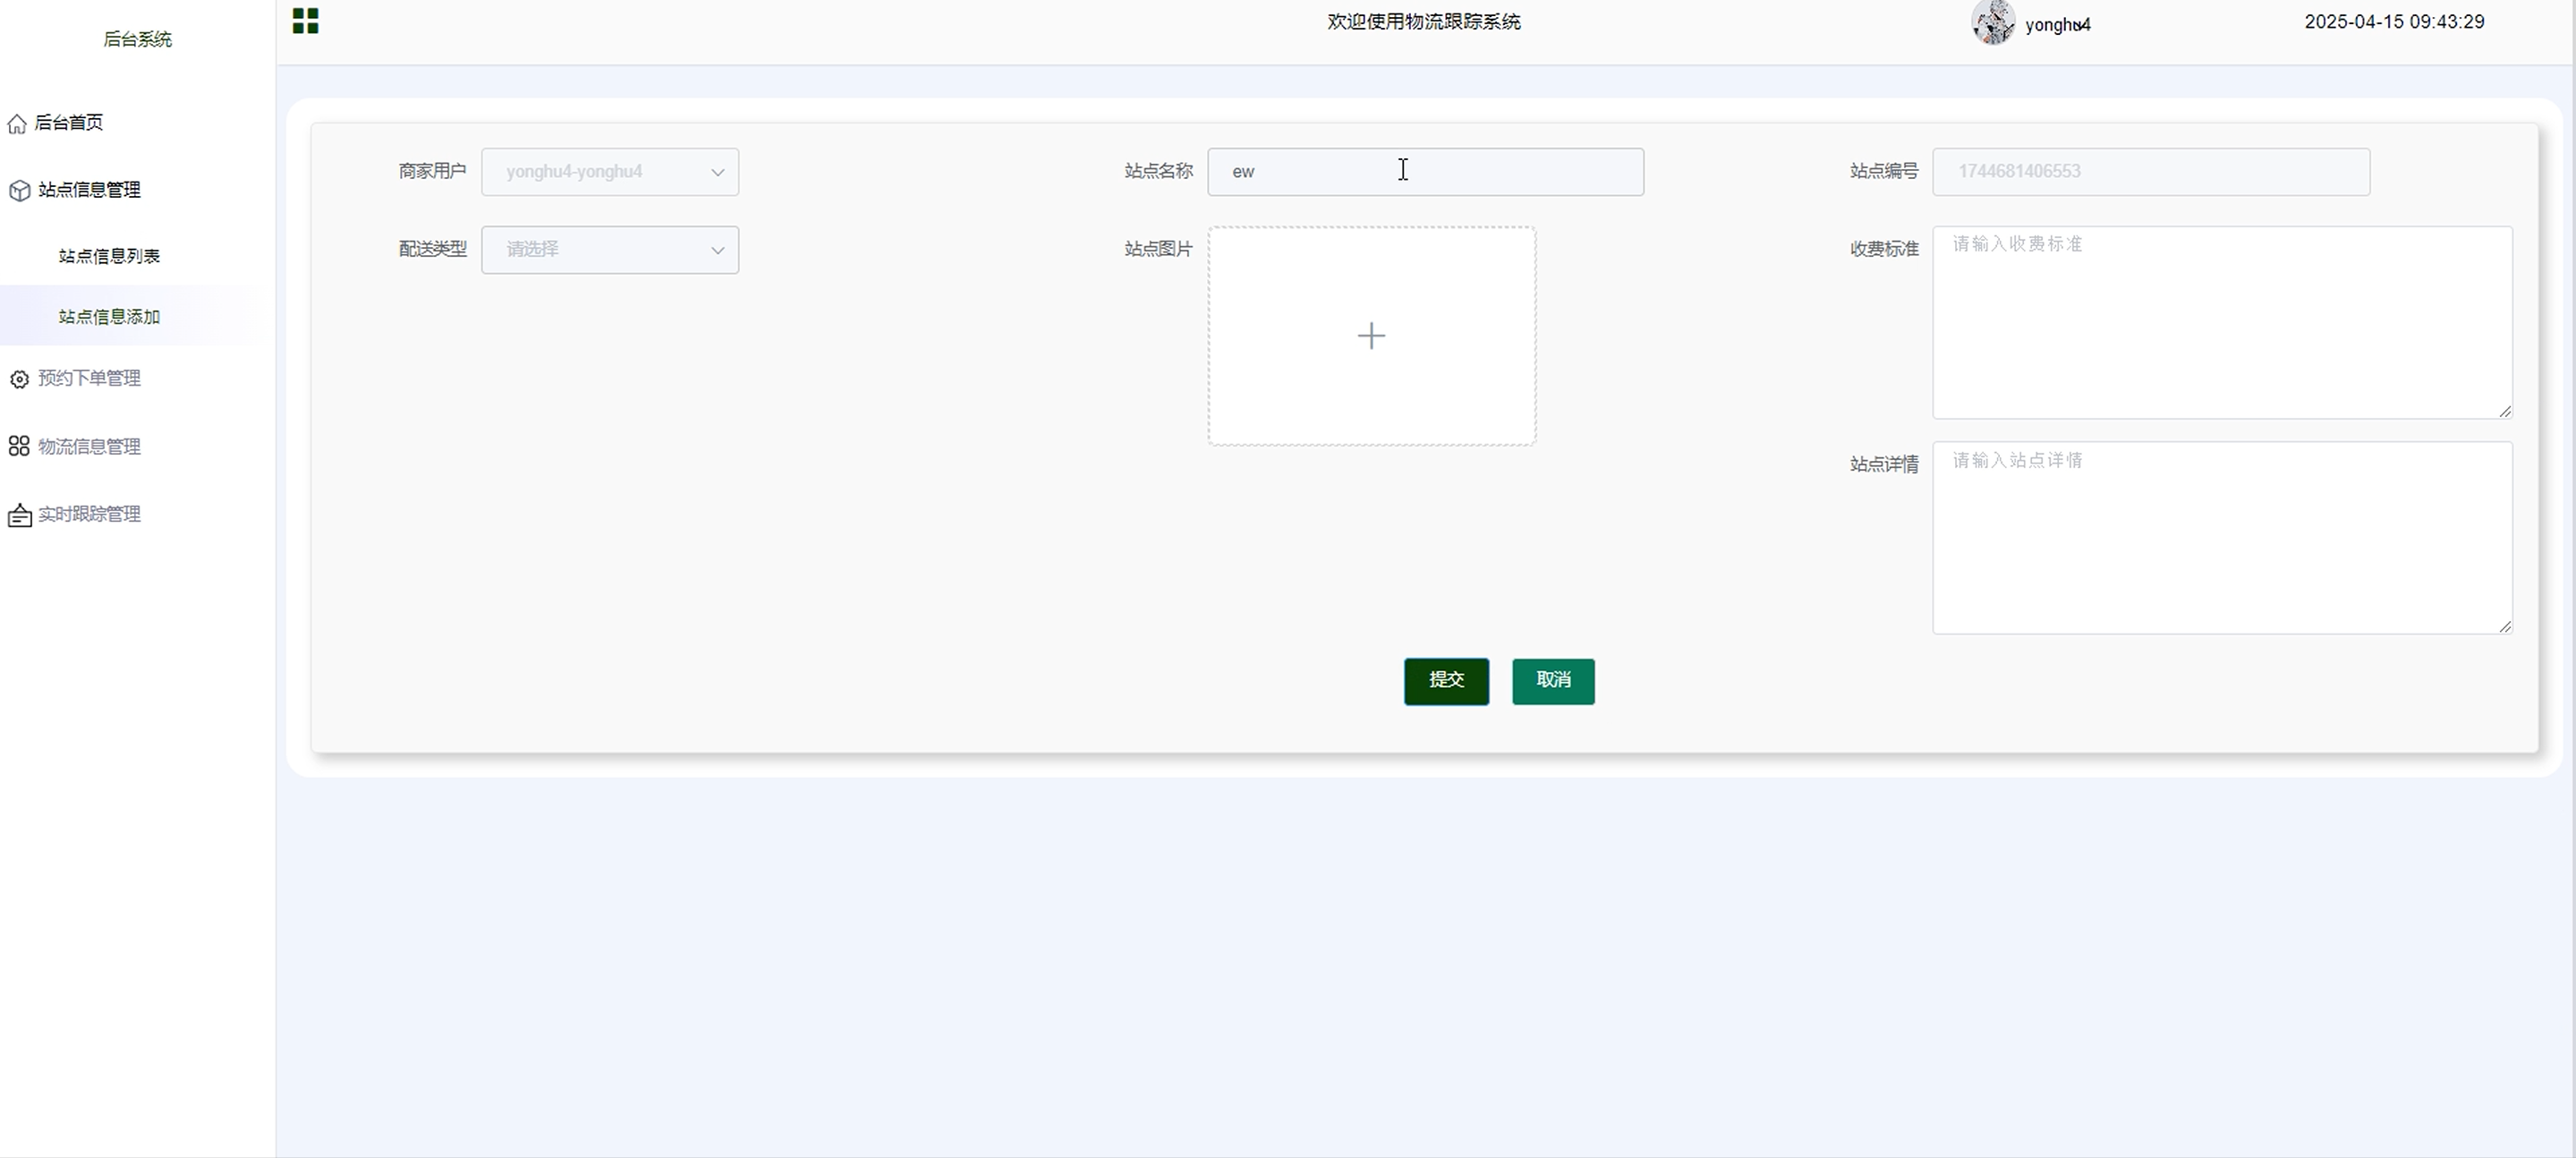Focus the 收费标准 text area
The width and height of the screenshot is (2576, 1158).
(2221, 322)
